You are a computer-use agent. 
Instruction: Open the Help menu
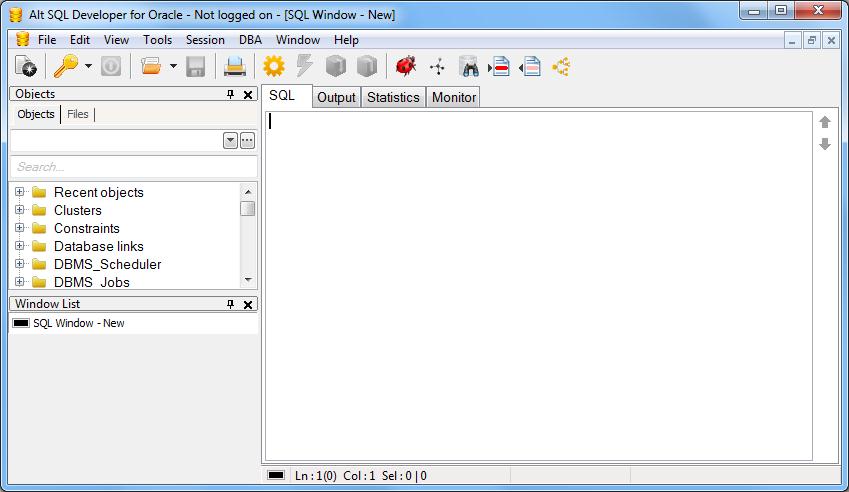pyautogui.click(x=346, y=40)
